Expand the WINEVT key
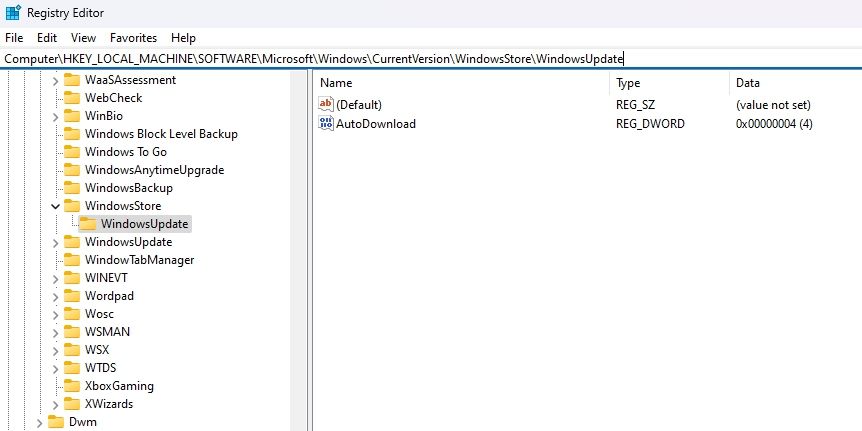The width and height of the screenshot is (862, 431). (55, 278)
